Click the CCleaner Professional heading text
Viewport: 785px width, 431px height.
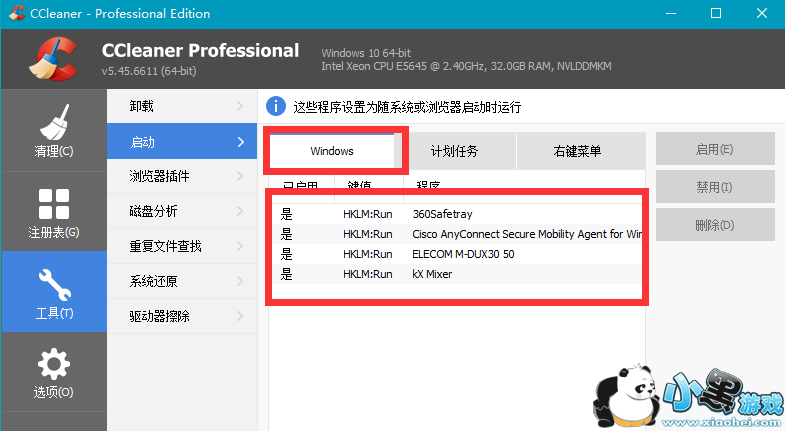point(200,51)
